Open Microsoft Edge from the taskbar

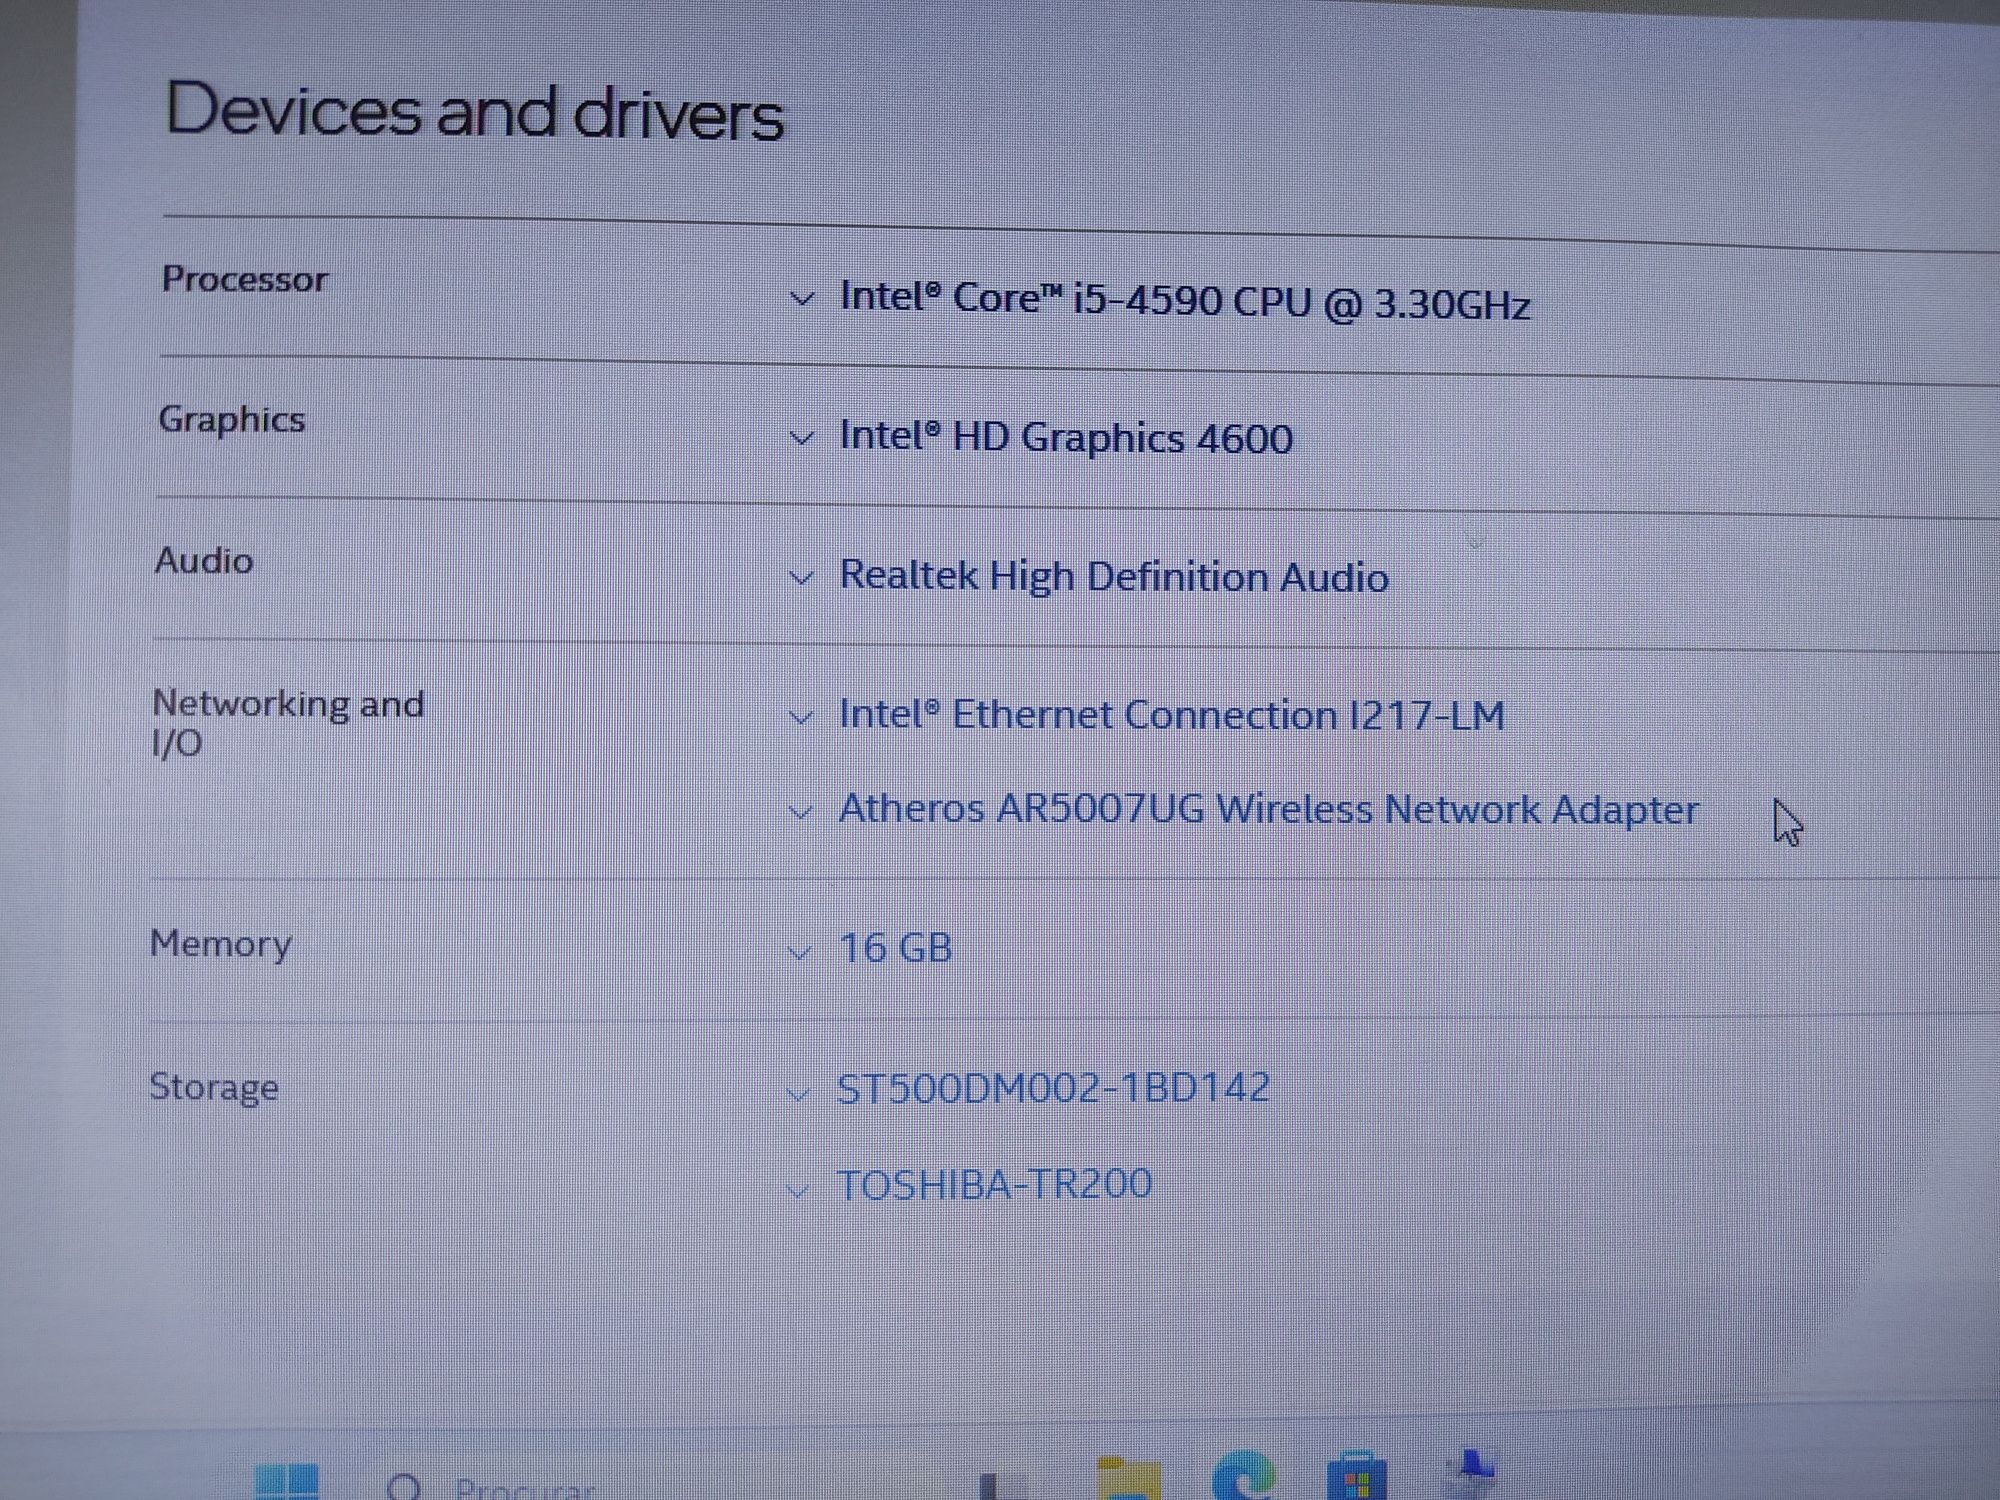point(1243,1475)
